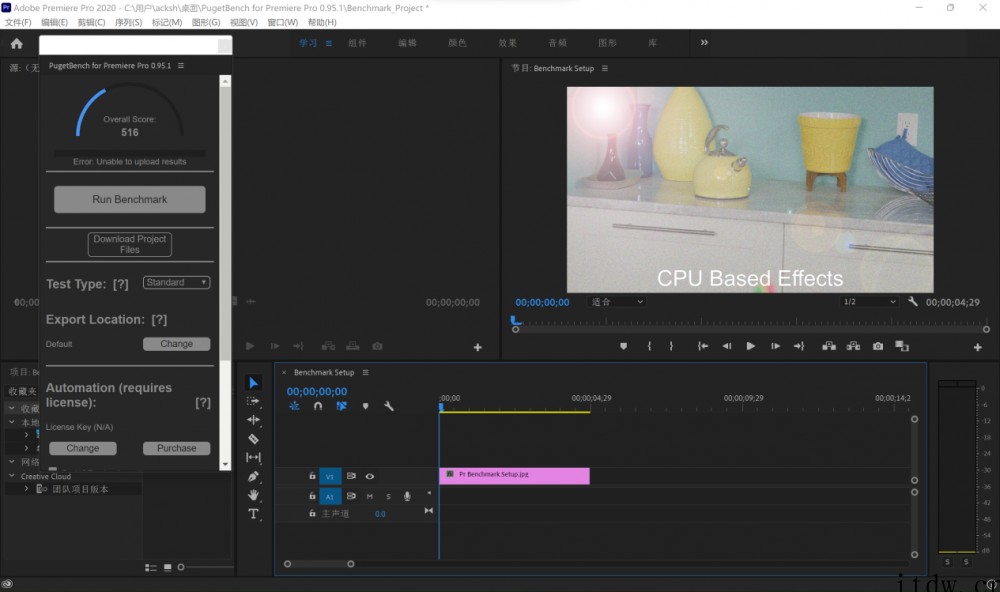The height and width of the screenshot is (592, 1000).
Task: Toggle V1 track output eye
Action: point(369,476)
